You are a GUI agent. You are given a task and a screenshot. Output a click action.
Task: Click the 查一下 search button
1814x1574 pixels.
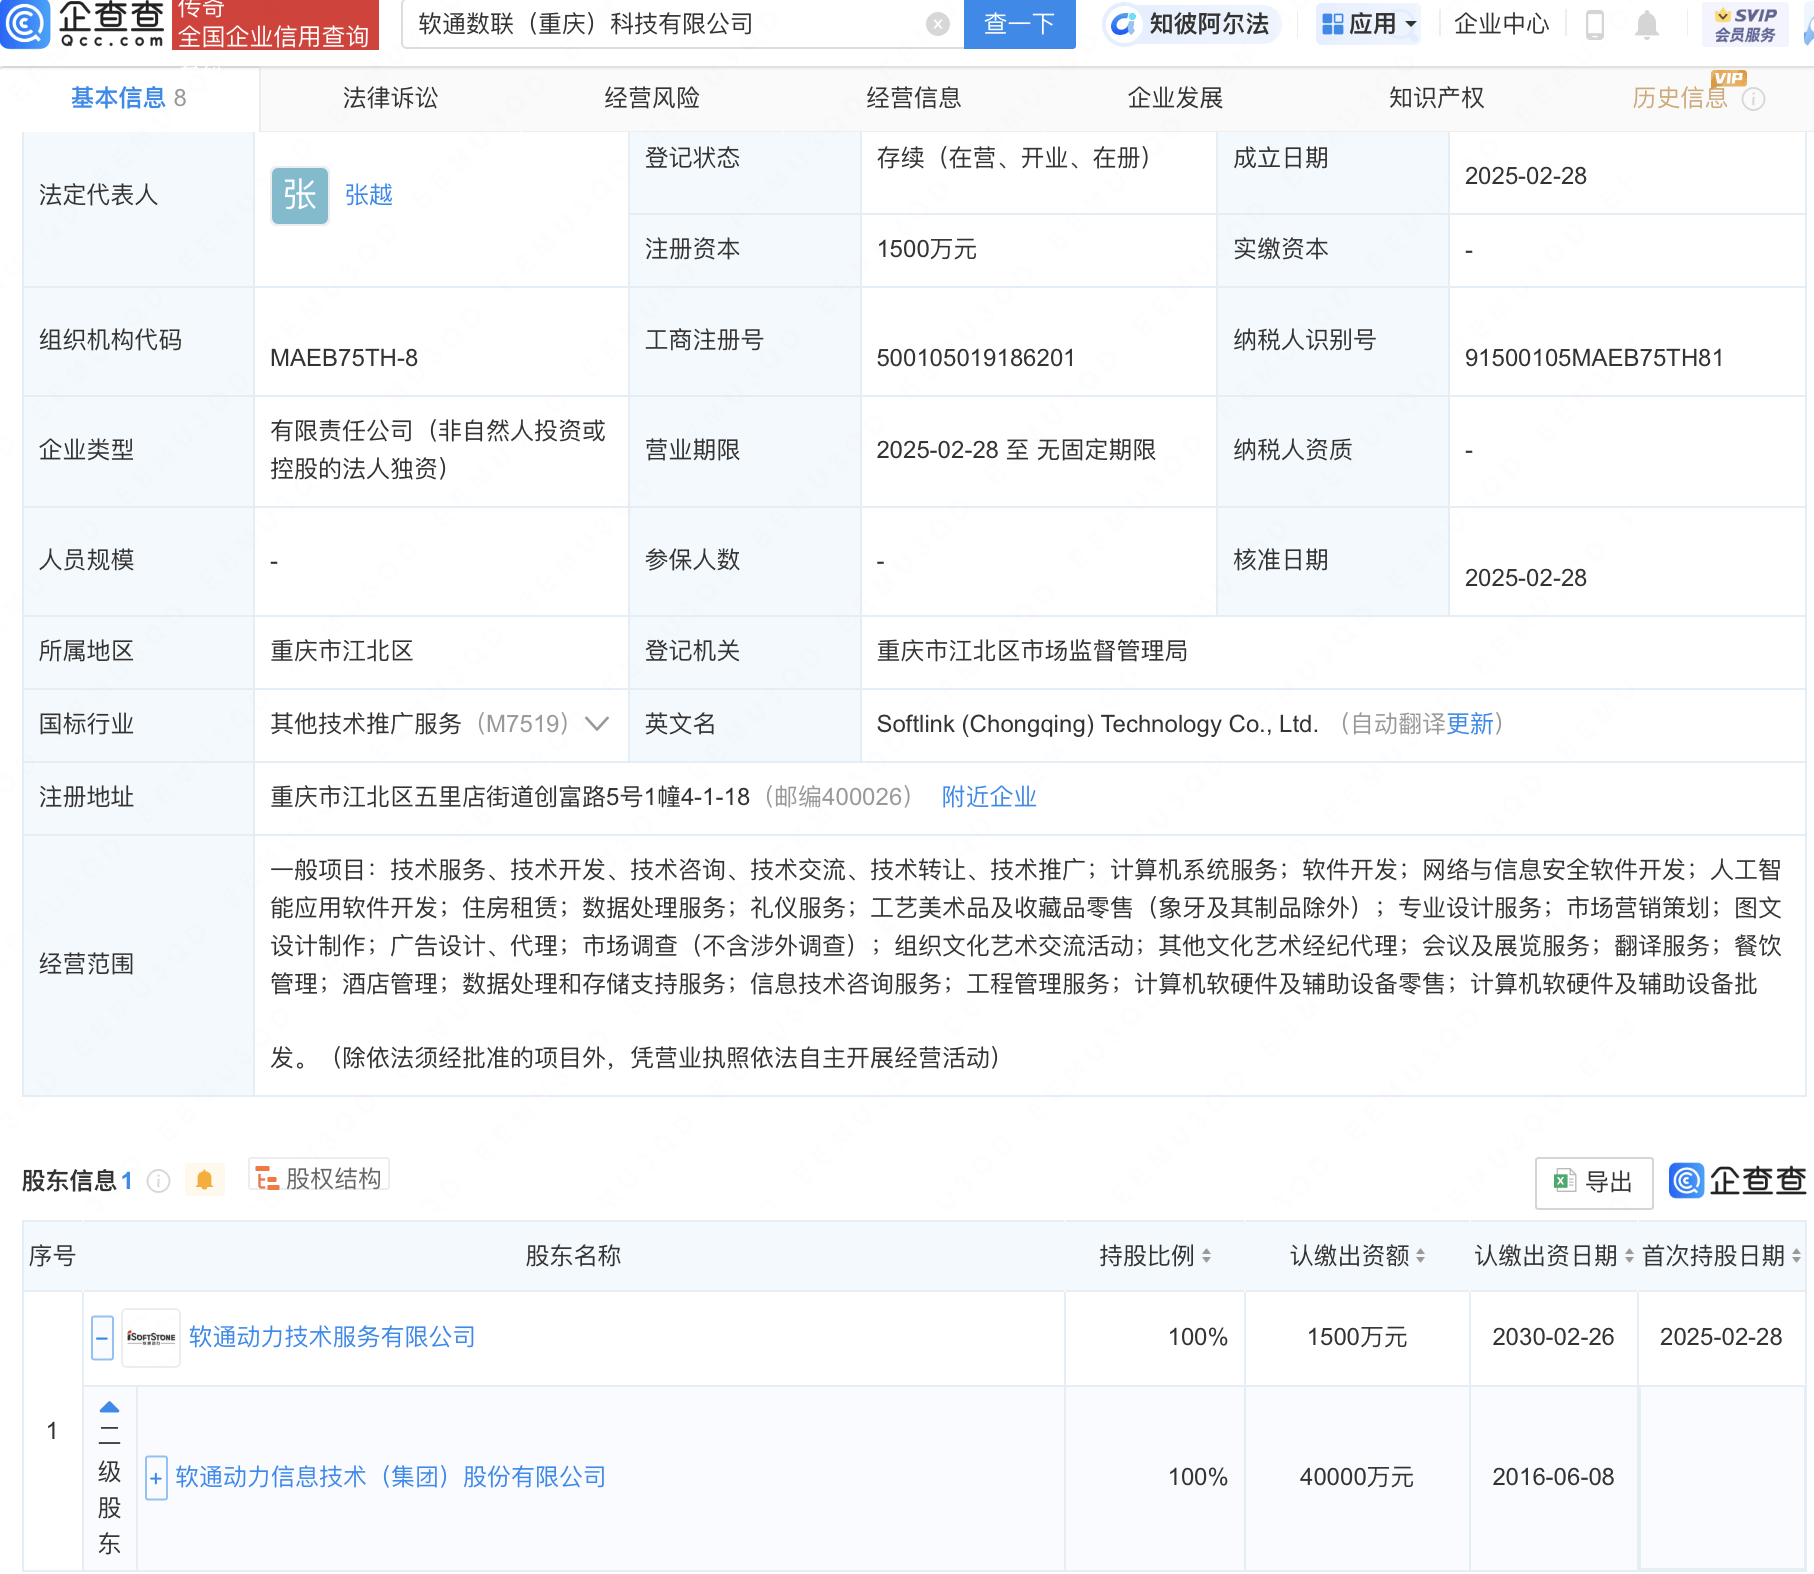(1019, 24)
